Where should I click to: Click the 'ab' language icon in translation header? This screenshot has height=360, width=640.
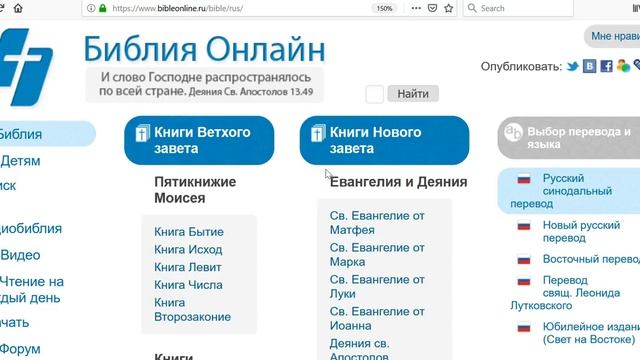[513, 132]
